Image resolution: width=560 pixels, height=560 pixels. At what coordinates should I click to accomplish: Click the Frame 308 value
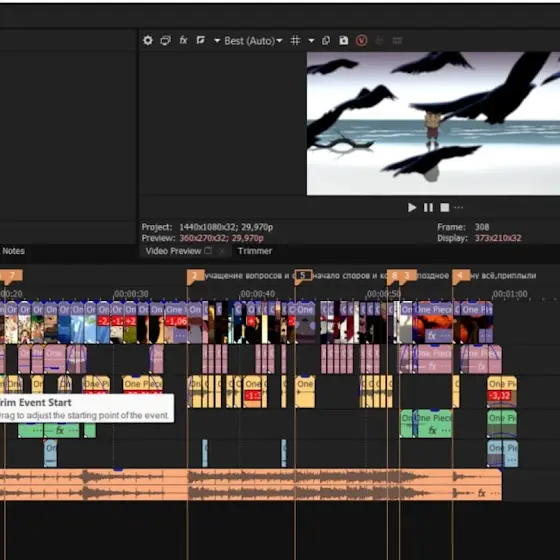(x=482, y=227)
